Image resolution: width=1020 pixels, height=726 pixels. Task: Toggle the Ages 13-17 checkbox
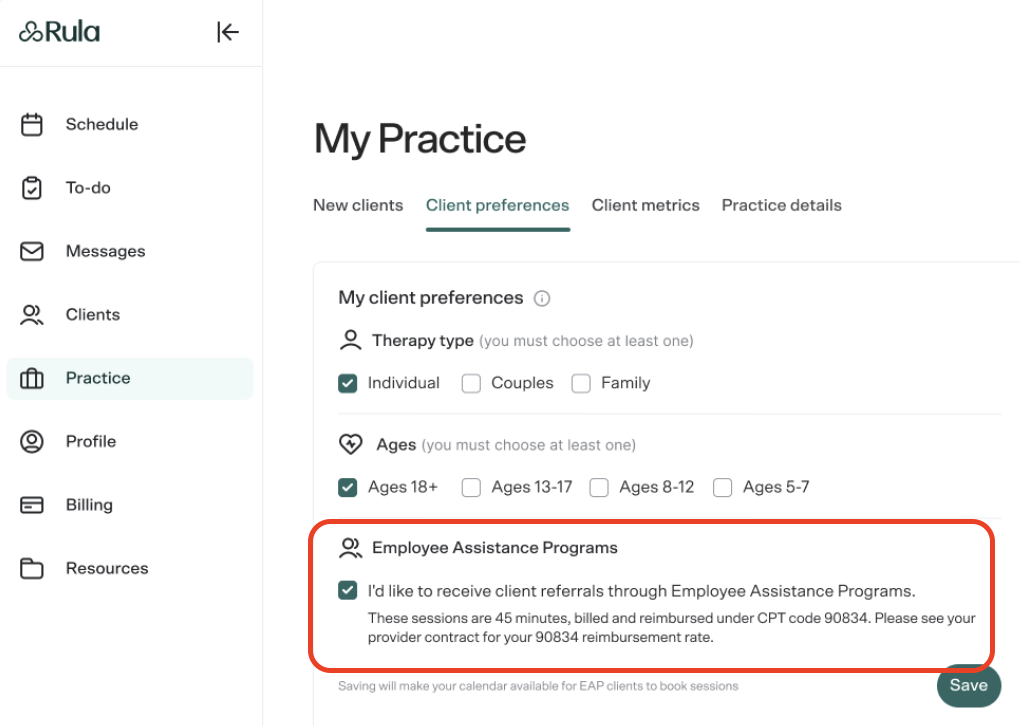coord(471,487)
